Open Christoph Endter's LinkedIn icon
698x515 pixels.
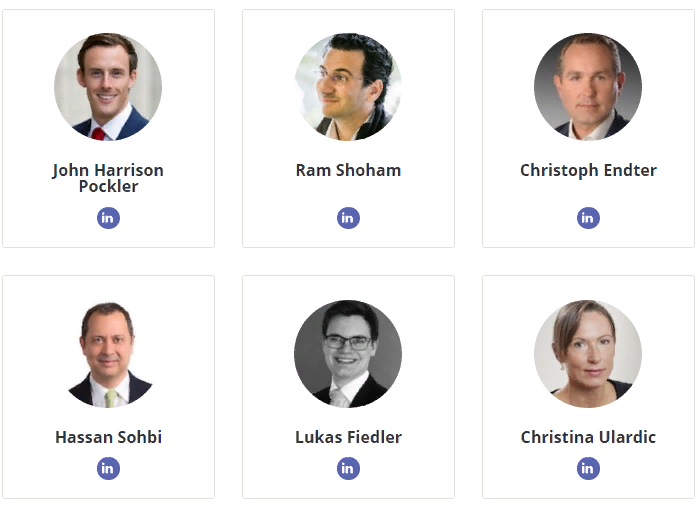pos(588,218)
